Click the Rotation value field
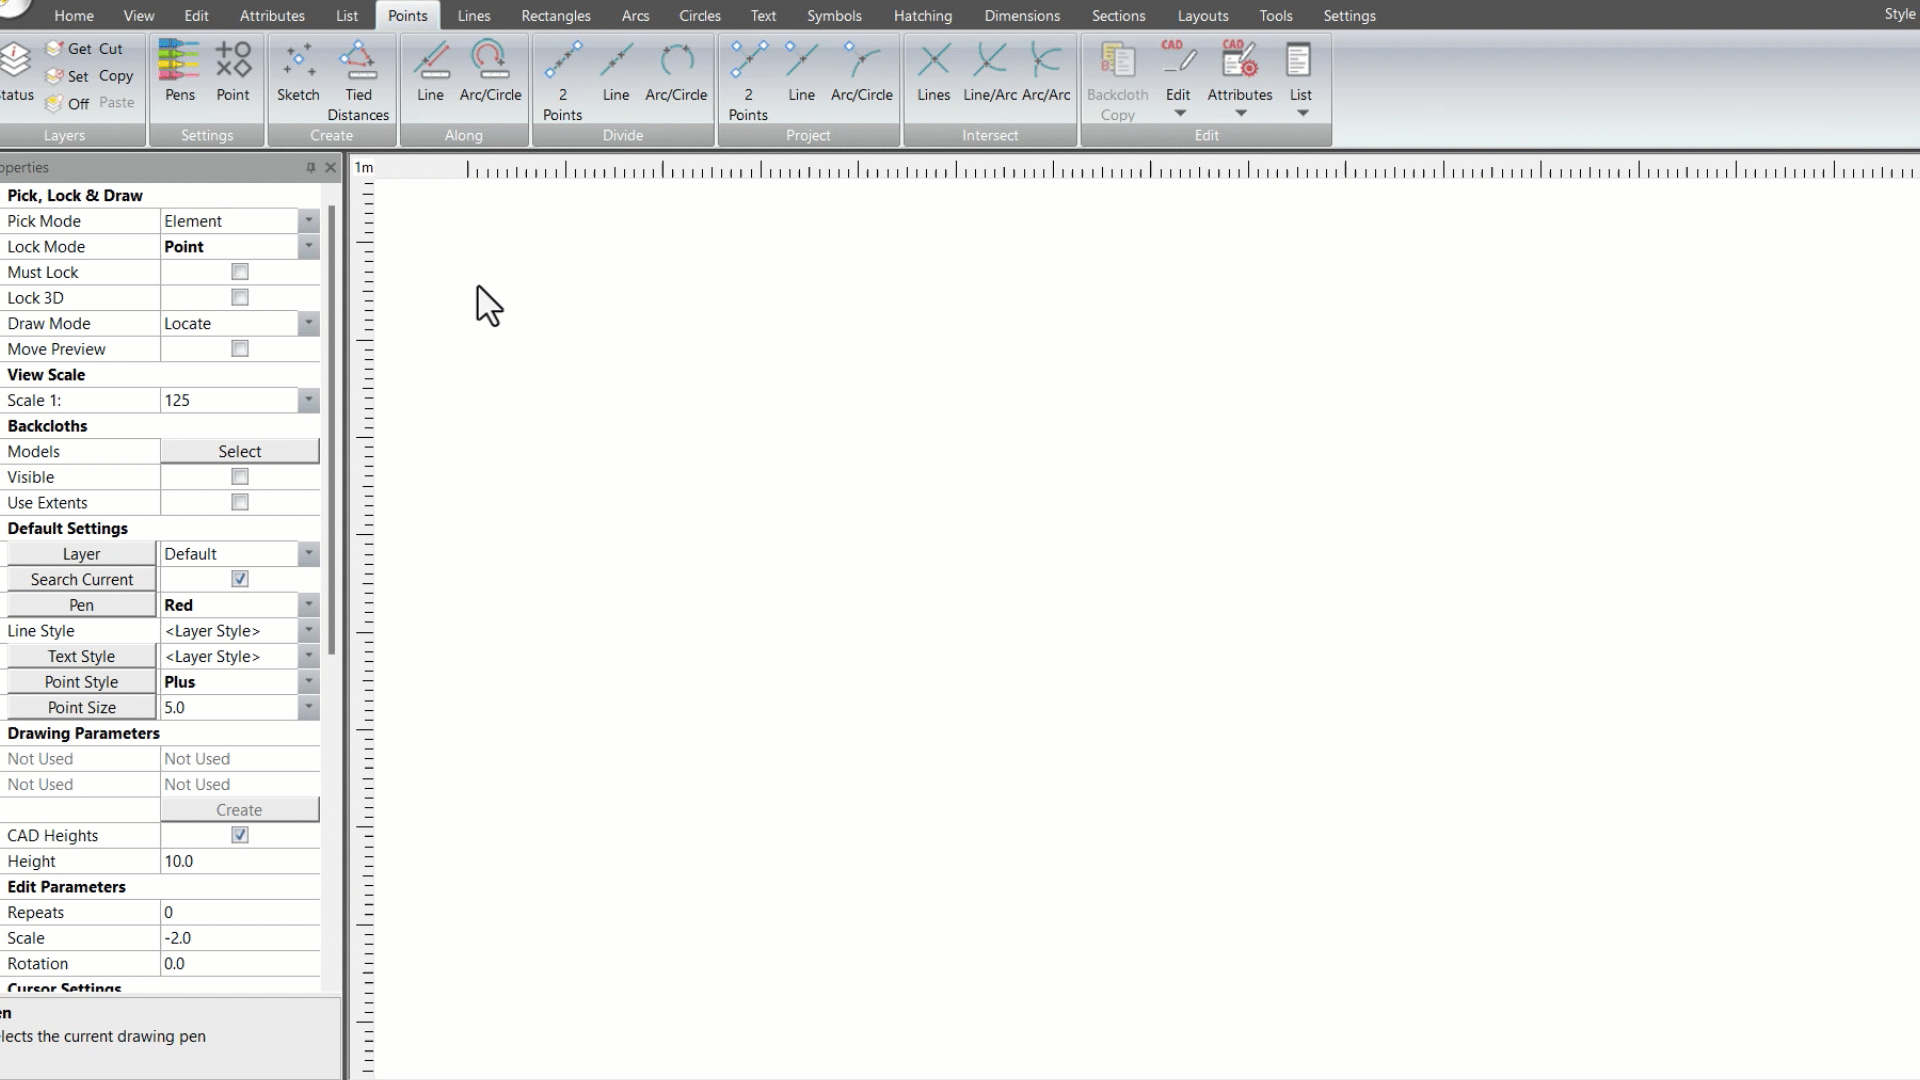The width and height of the screenshot is (1920, 1080). [240, 964]
